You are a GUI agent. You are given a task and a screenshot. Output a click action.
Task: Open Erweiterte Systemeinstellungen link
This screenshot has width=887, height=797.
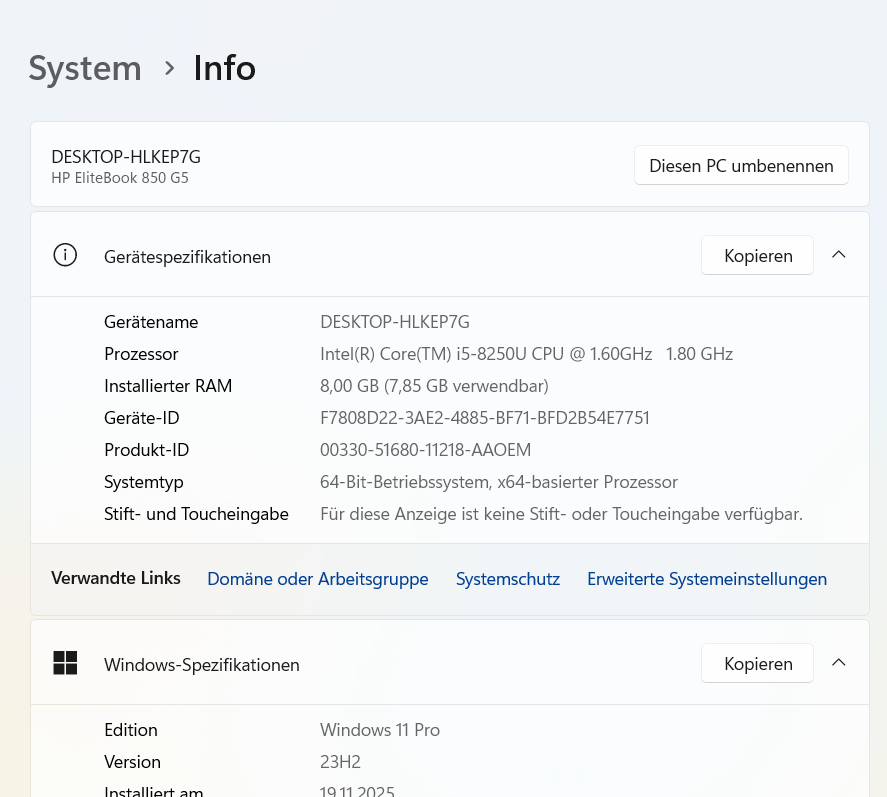click(707, 579)
